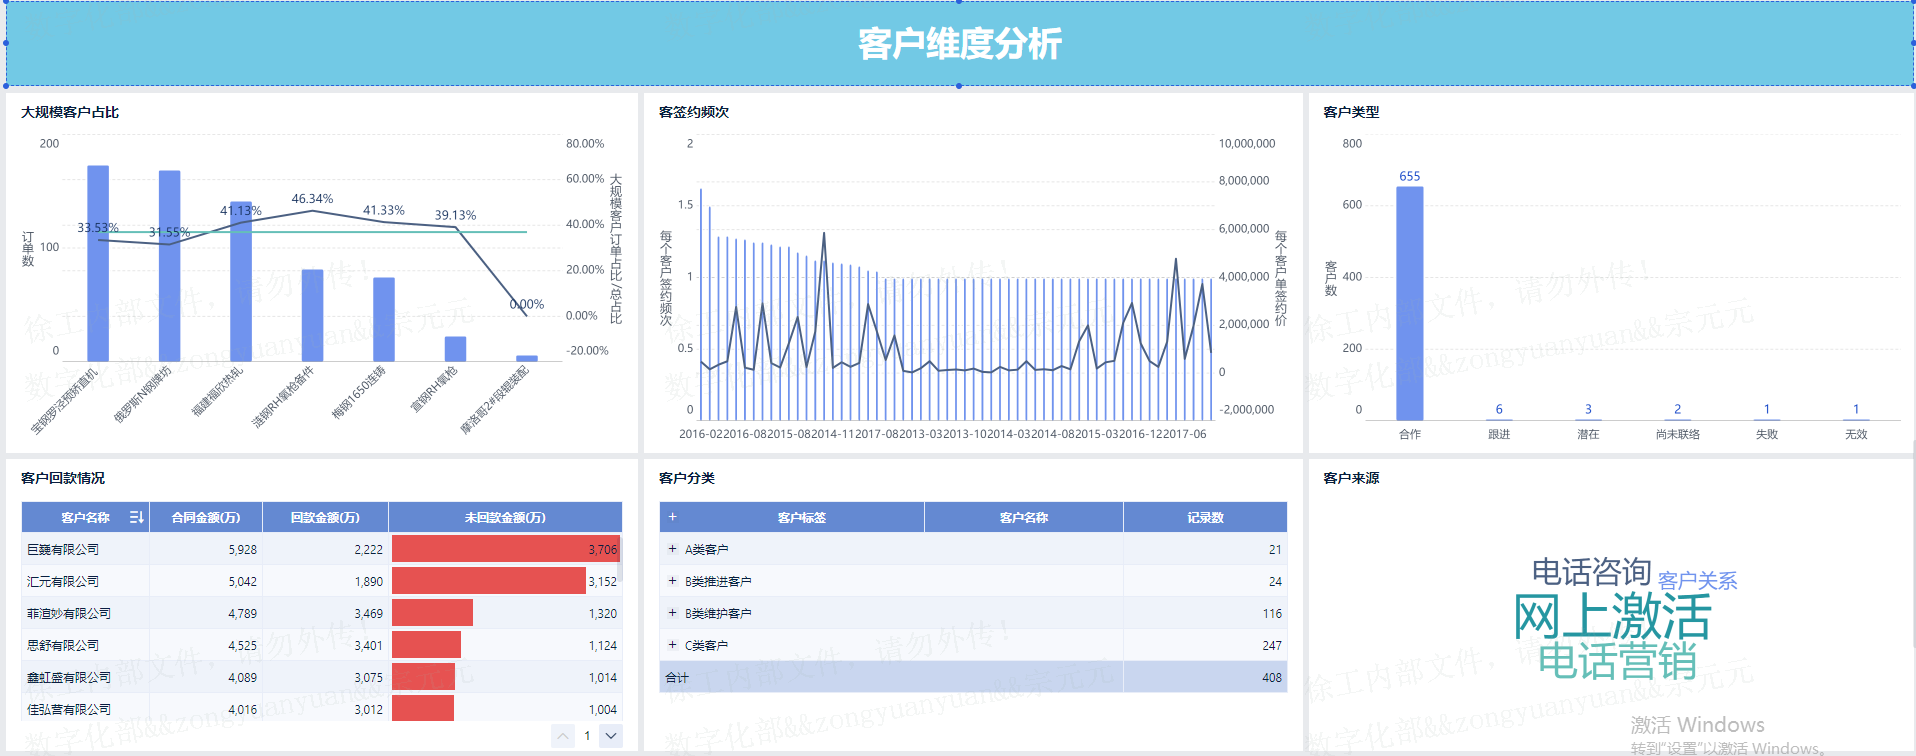Expand the C类客户 row

click(x=673, y=645)
